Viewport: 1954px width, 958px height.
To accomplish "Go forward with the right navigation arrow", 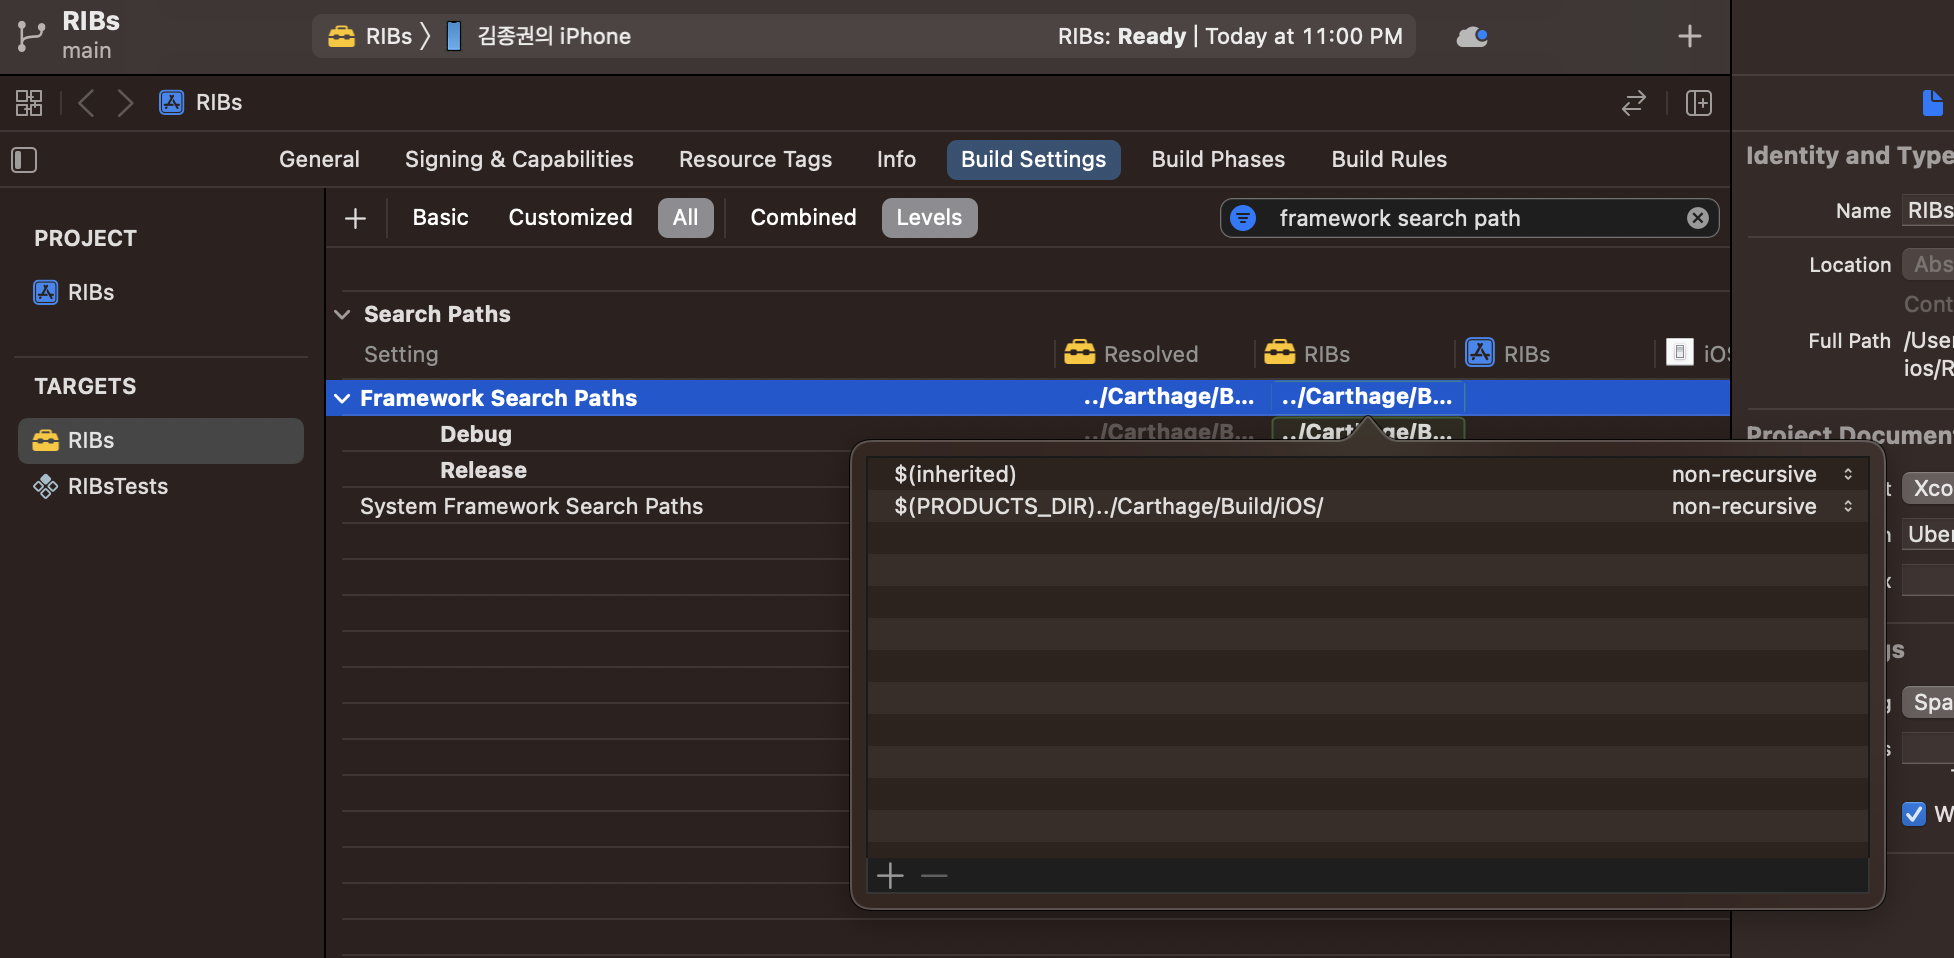I will tap(125, 103).
